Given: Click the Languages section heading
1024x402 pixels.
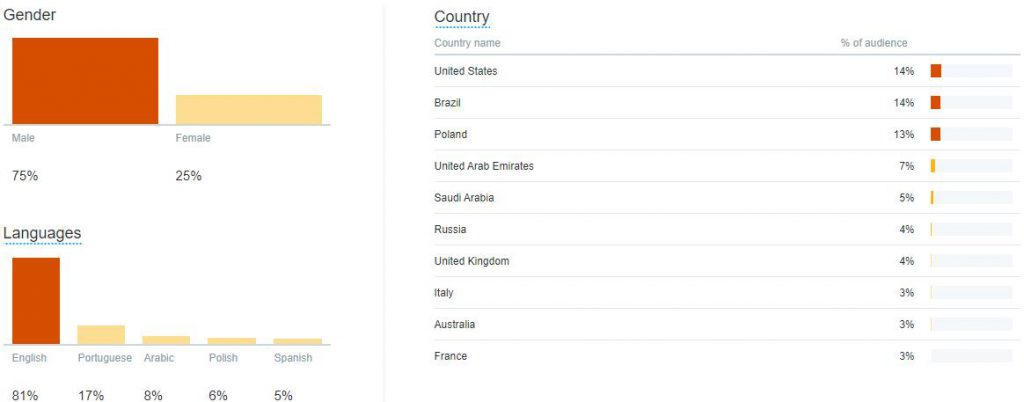Looking at the screenshot, I should (x=42, y=233).
